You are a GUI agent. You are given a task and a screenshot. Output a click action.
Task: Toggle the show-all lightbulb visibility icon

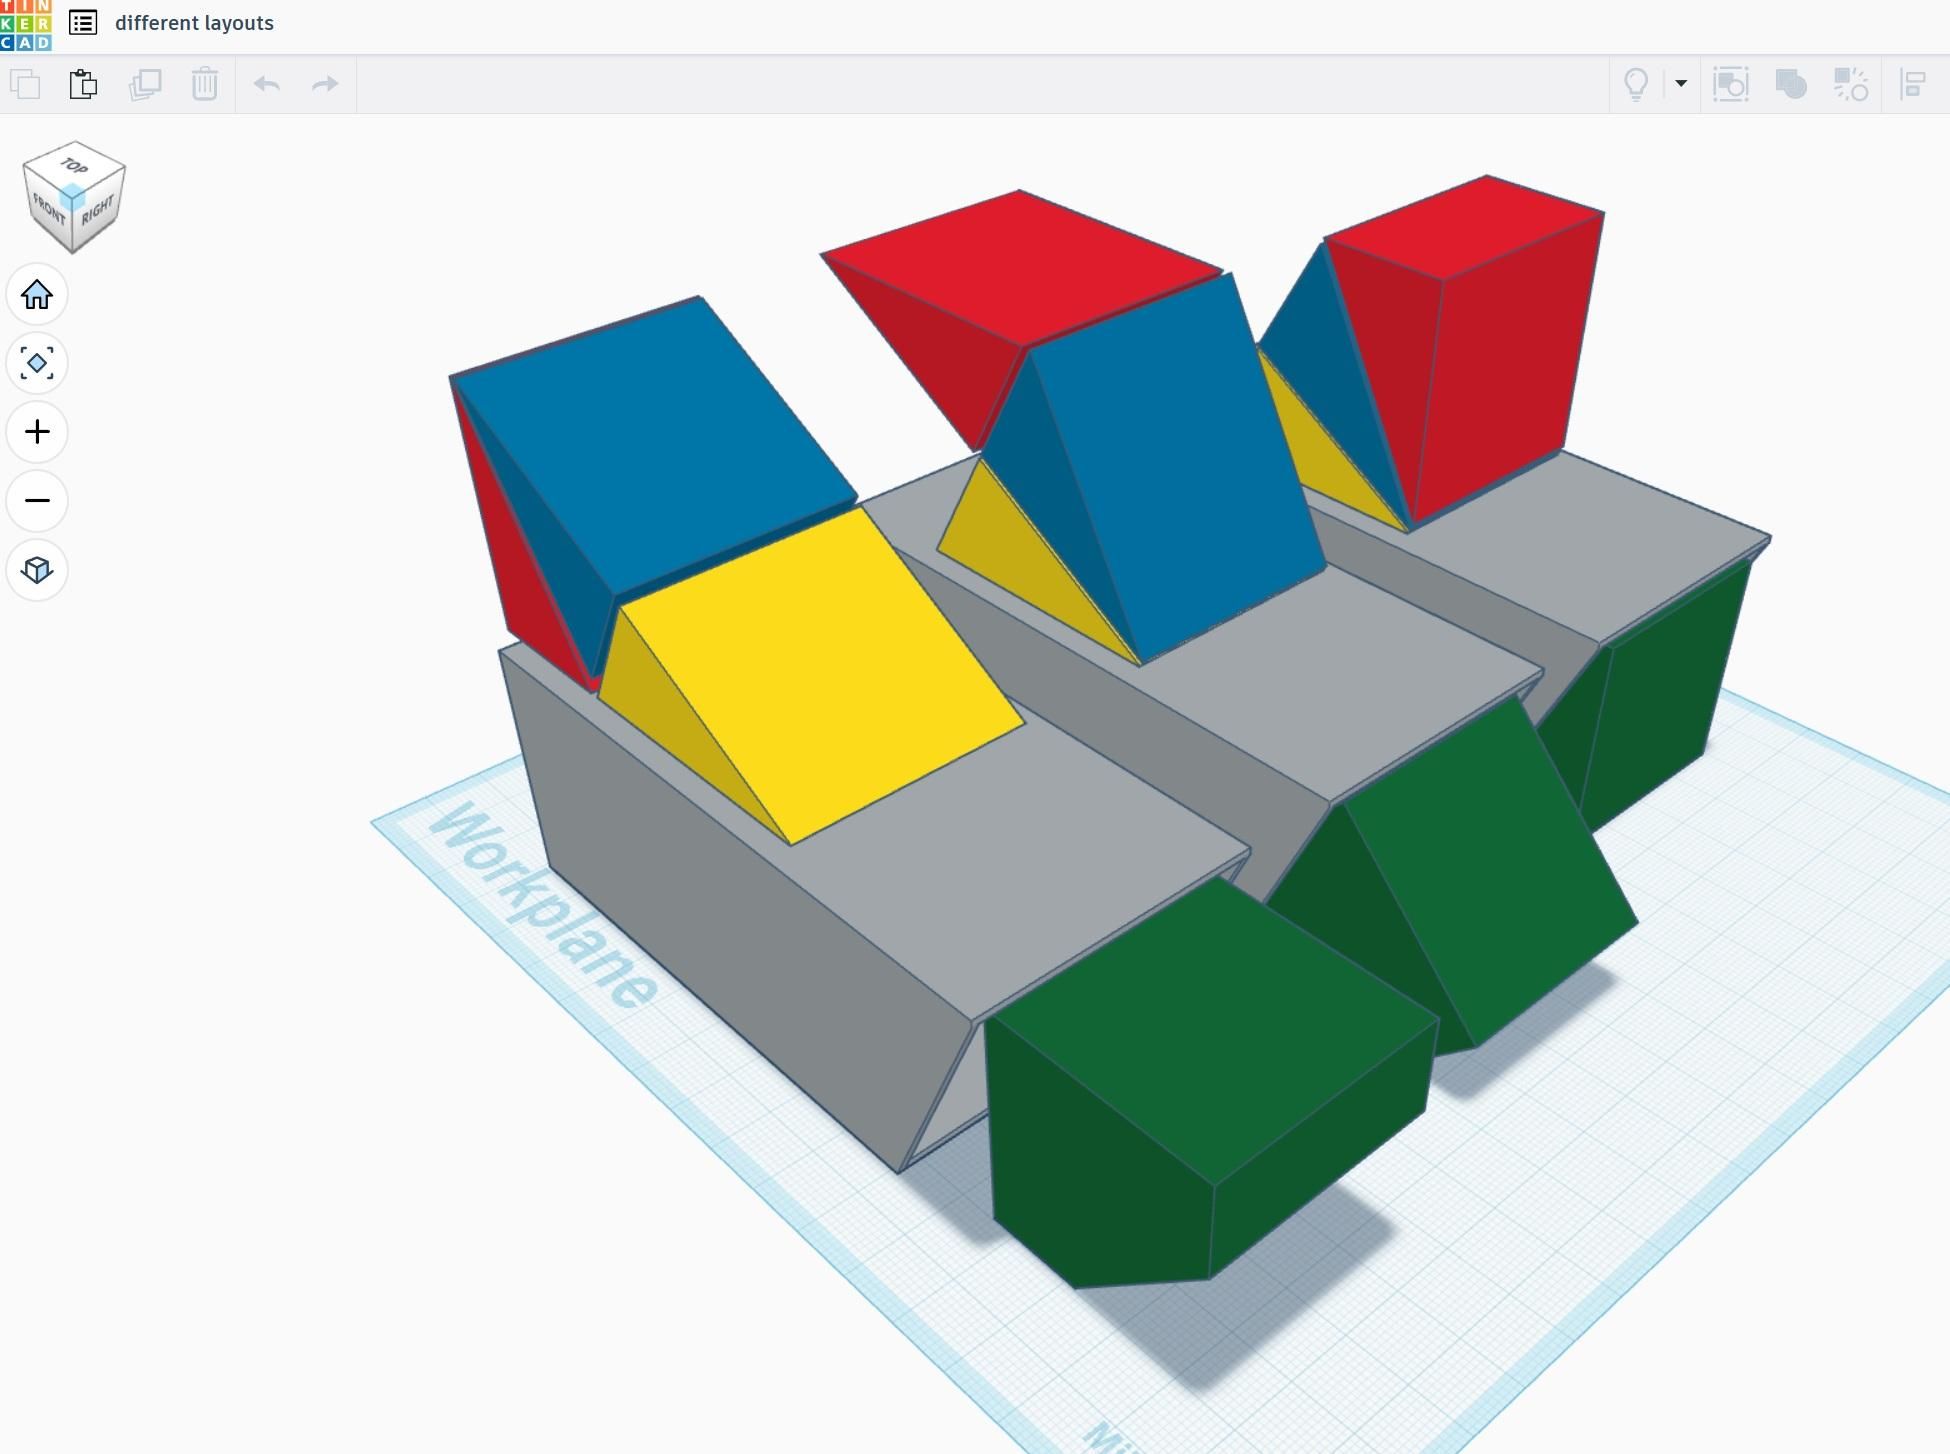[1636, 84]
